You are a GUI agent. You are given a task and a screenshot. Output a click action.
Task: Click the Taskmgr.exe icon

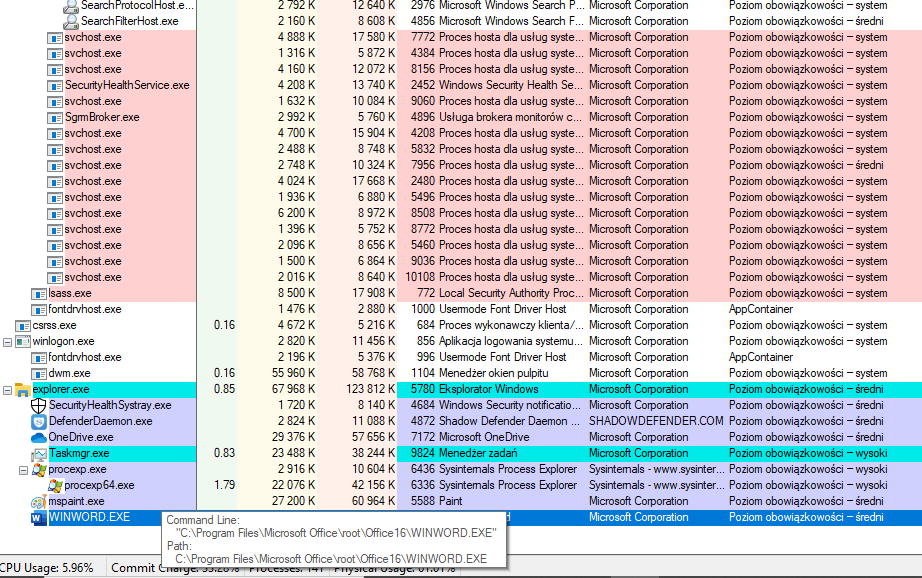[39, 454]
